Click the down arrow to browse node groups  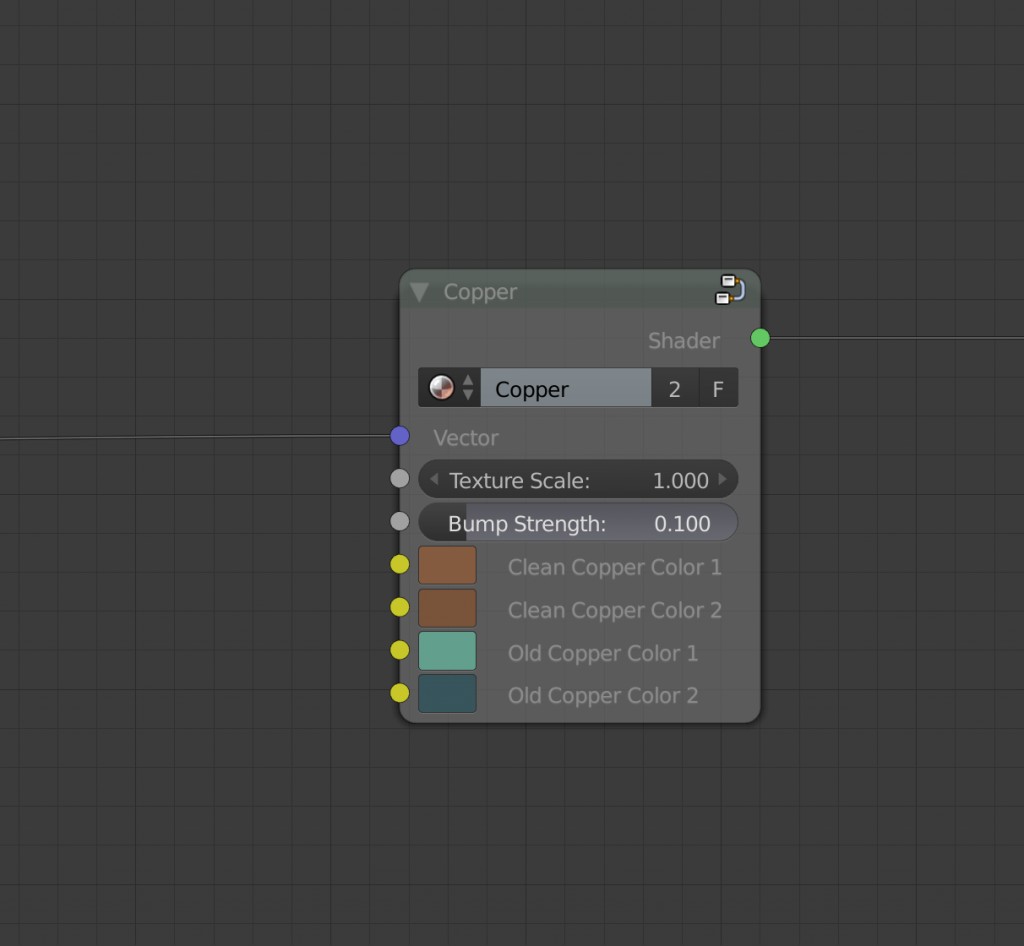click(468, 393)
